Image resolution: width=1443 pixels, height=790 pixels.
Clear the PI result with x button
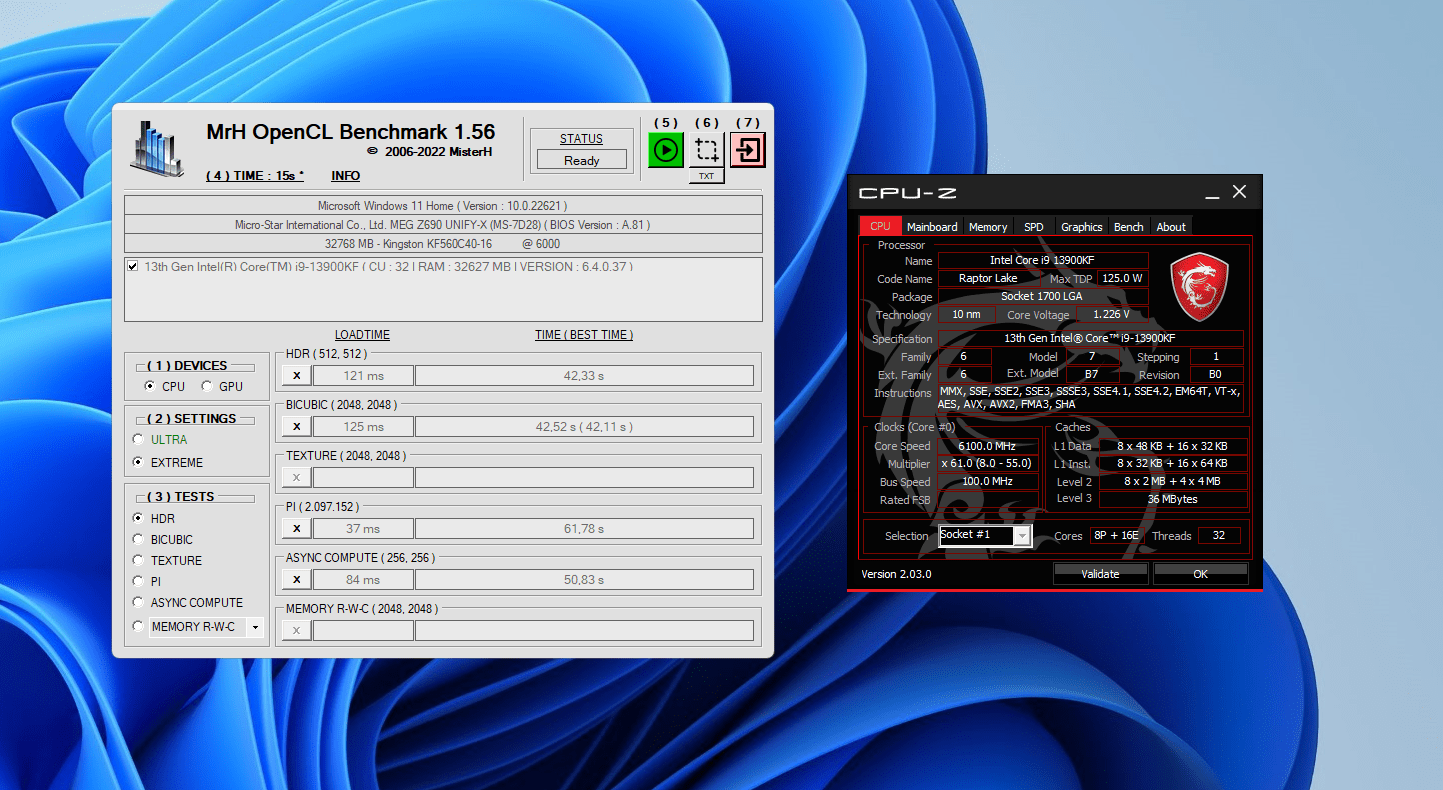click(x=296, y=528)
